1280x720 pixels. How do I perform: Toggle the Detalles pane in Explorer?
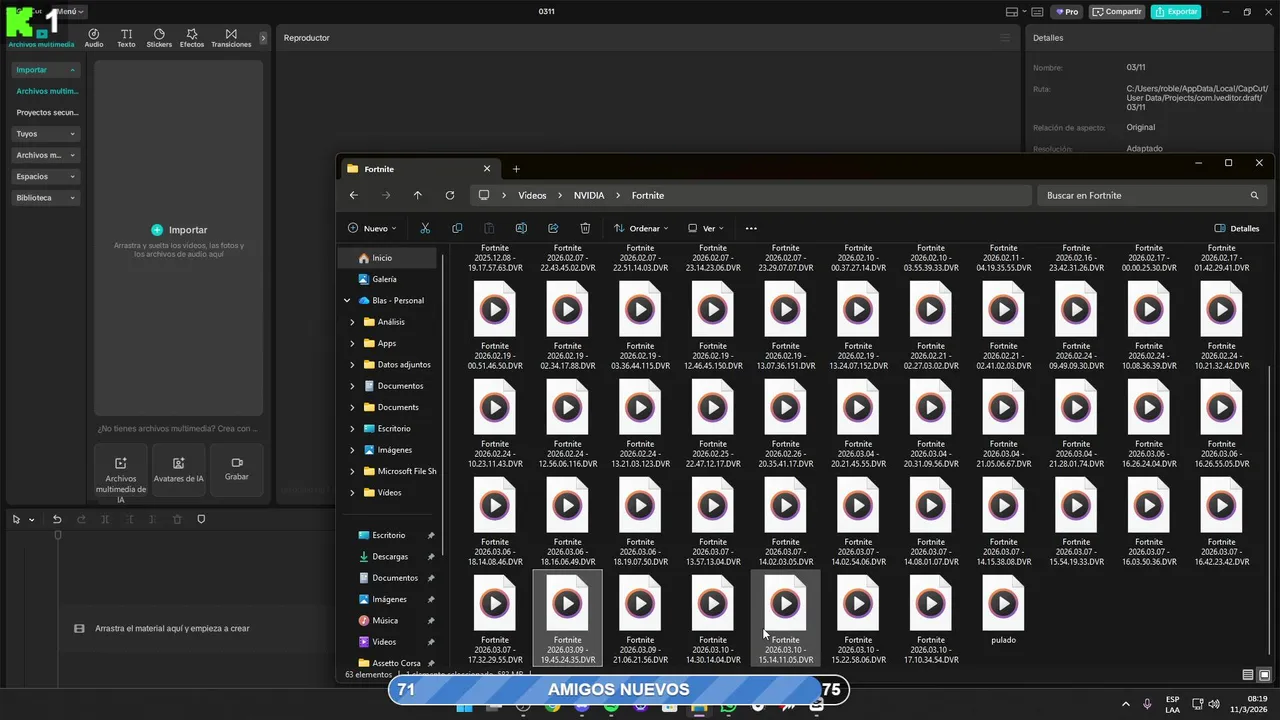pos(1237,228)
